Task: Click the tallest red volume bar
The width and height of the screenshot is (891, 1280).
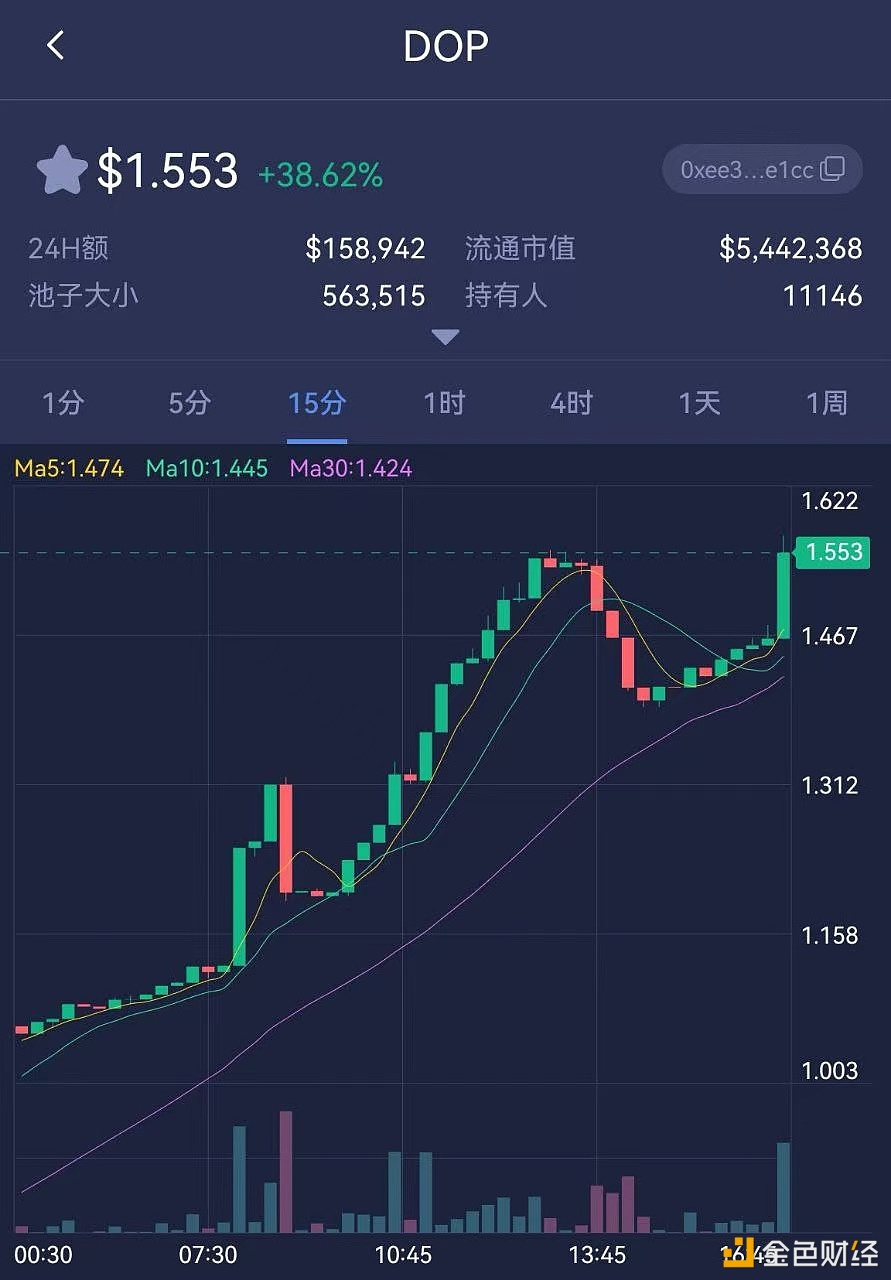Action: click(x=286, y=1170)
